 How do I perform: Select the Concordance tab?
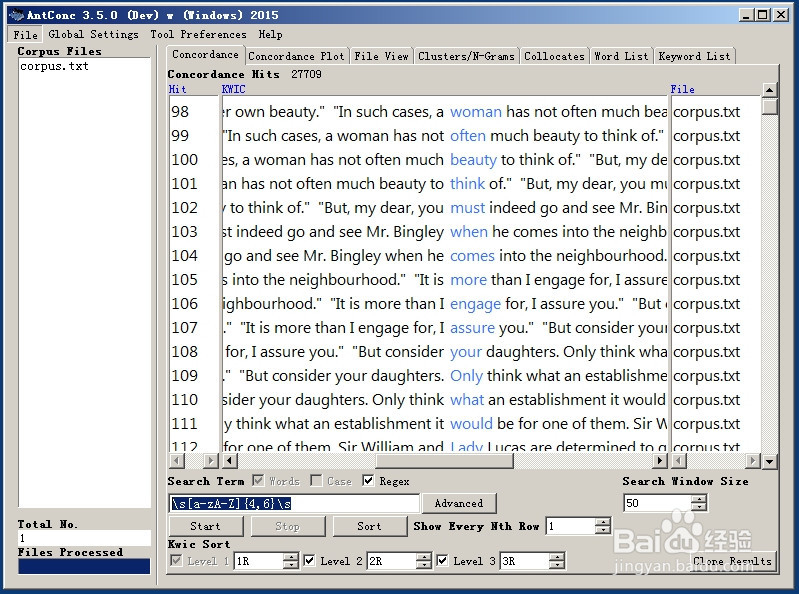[x=205, y=55]
